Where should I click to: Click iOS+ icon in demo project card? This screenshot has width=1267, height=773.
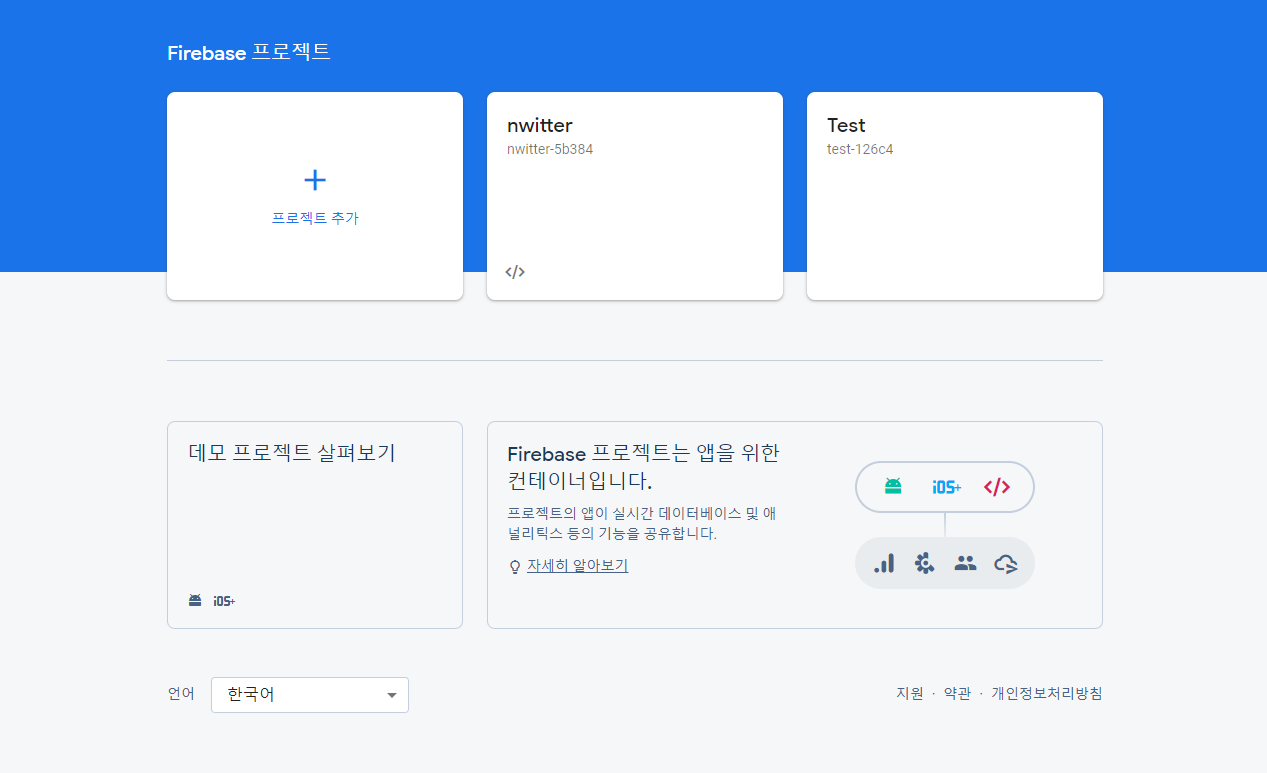coord(224,601)
